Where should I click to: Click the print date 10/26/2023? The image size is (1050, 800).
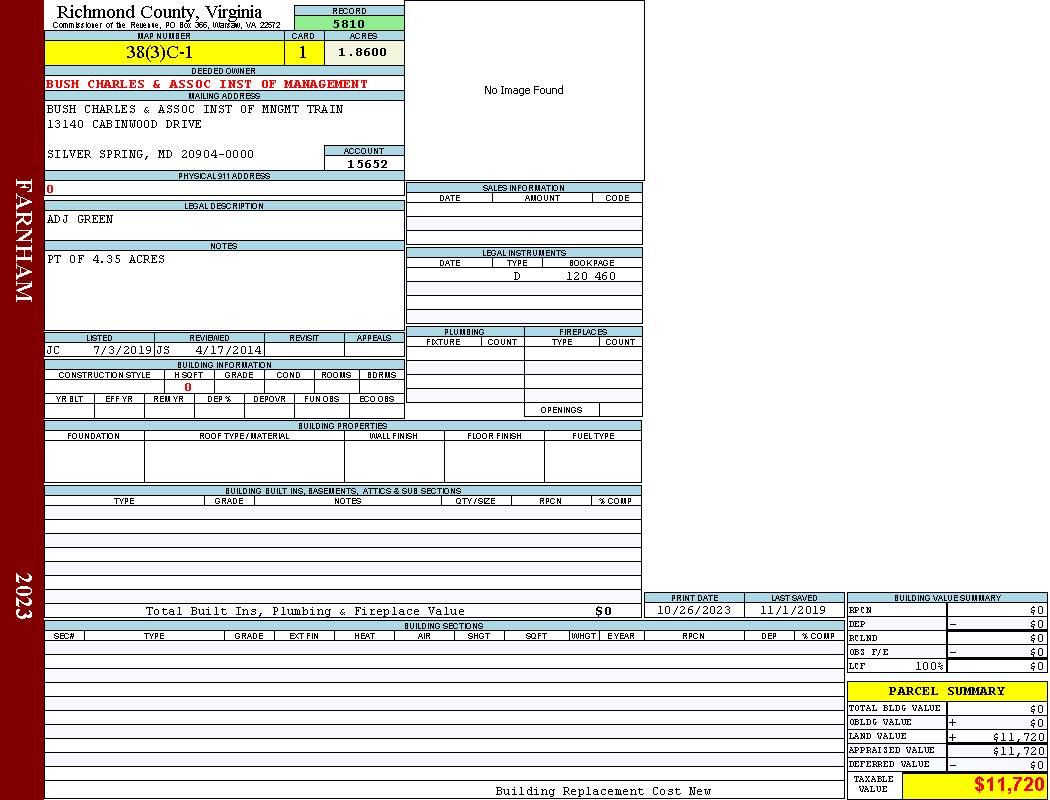click(693, 610)
